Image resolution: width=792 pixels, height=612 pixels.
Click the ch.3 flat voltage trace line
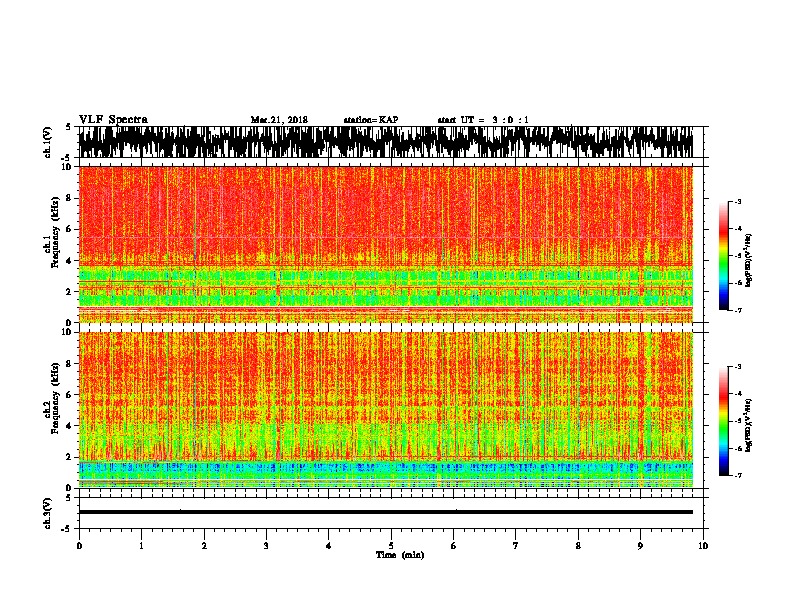(385, 512)
